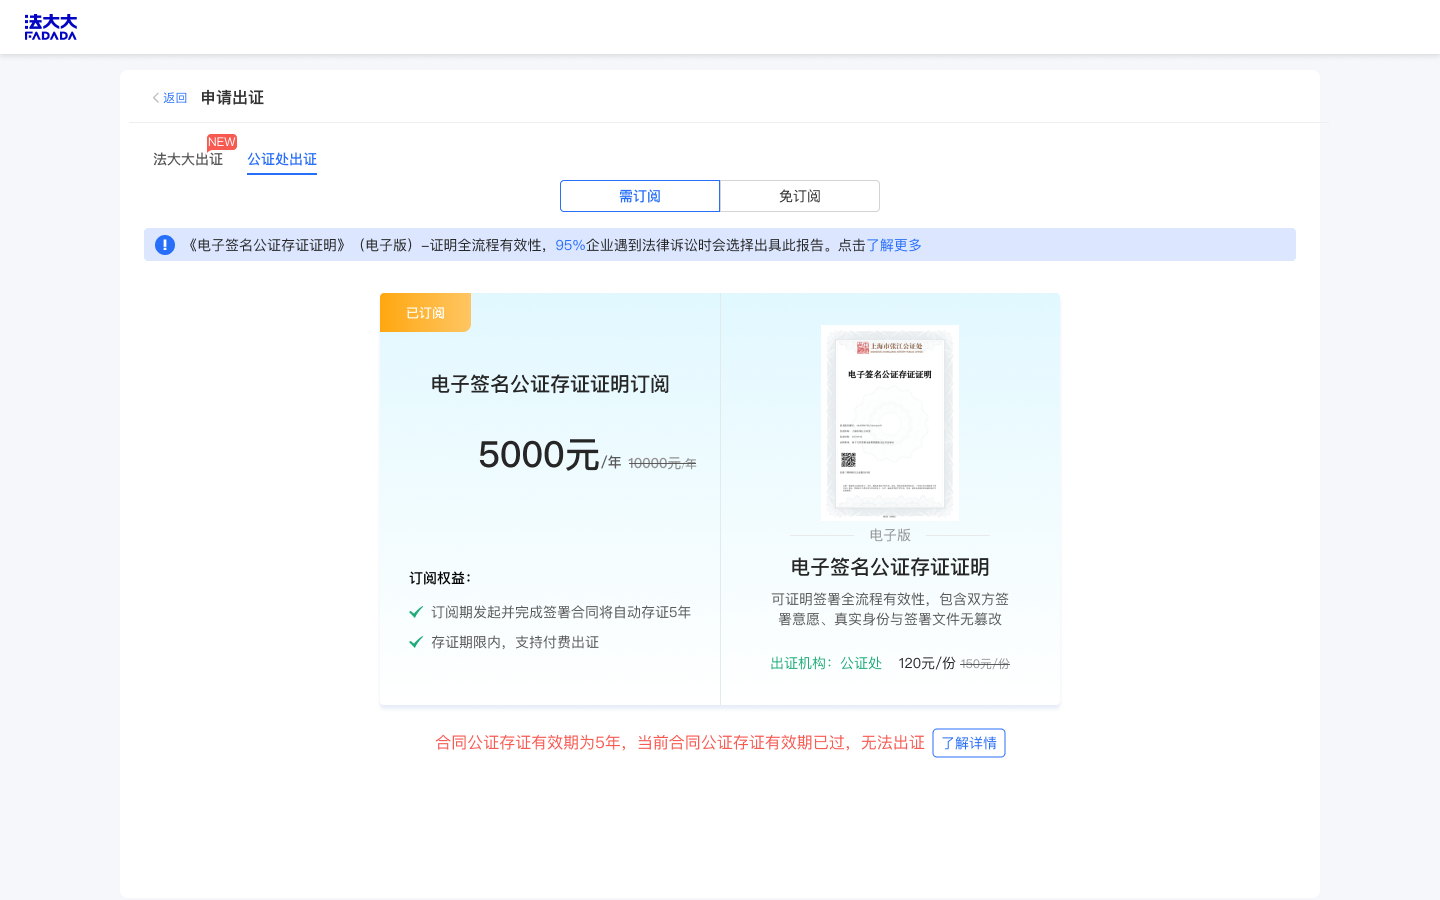Screen dimensions: 1440x900
Task: Click the 电子签名公证存证证明 card title
Action: [x=890, y=567]
